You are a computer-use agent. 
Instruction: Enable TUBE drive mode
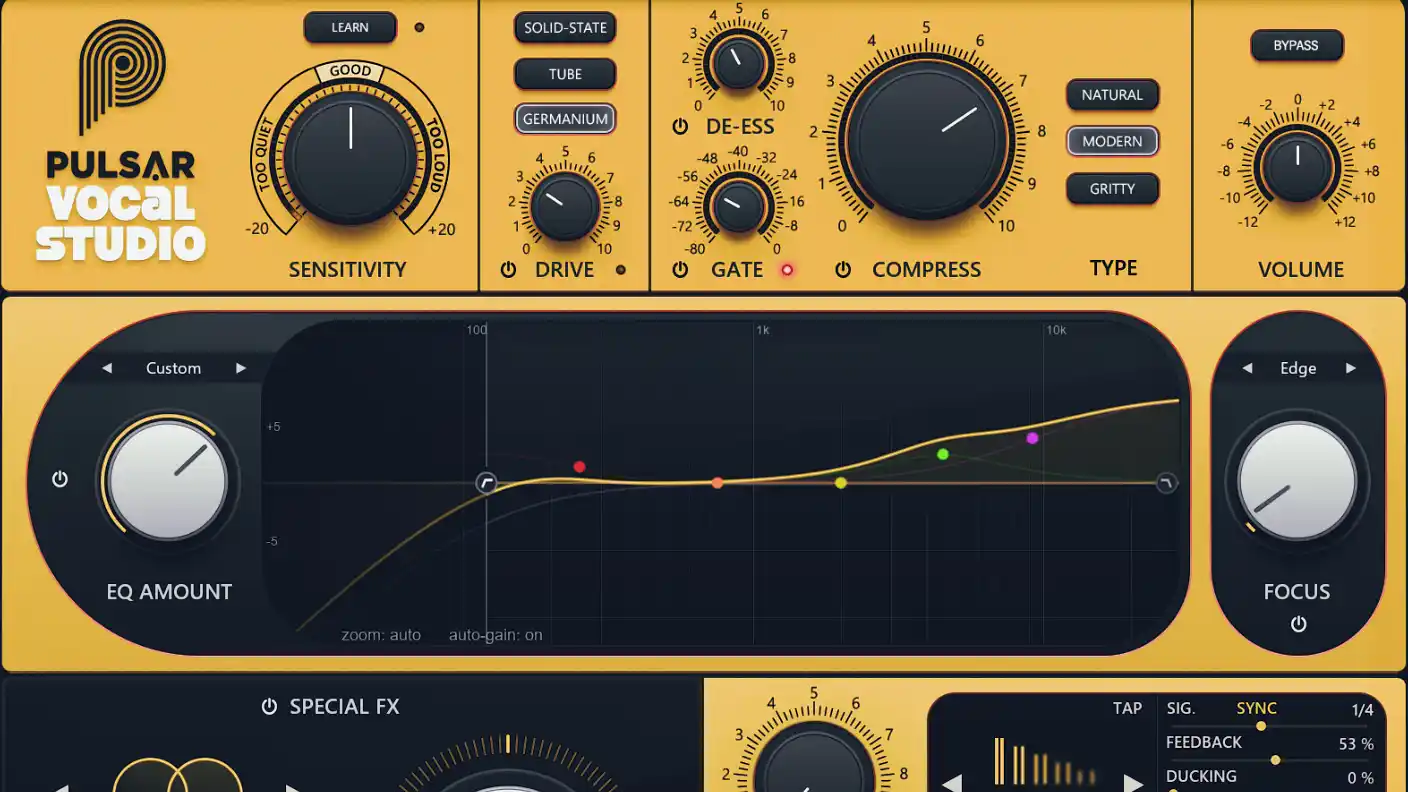click(x=565, y=74)
